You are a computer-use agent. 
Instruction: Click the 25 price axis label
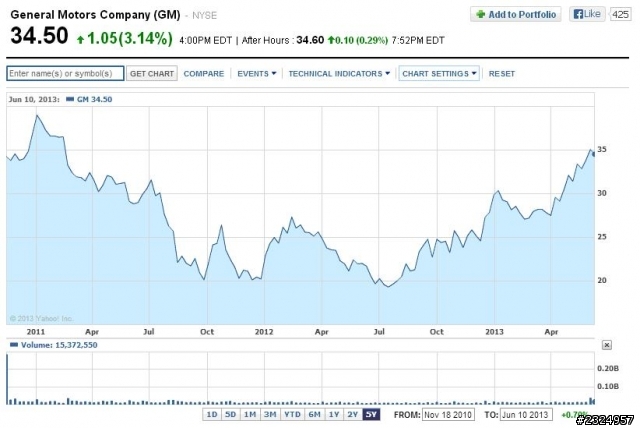click(x=602, y=237)
